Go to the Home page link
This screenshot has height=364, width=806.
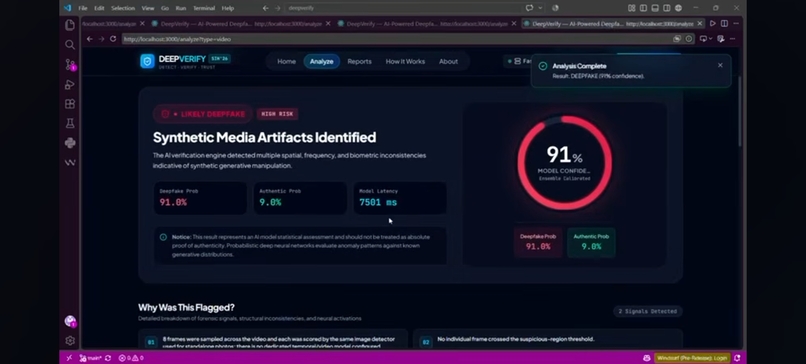coord(286,61)
